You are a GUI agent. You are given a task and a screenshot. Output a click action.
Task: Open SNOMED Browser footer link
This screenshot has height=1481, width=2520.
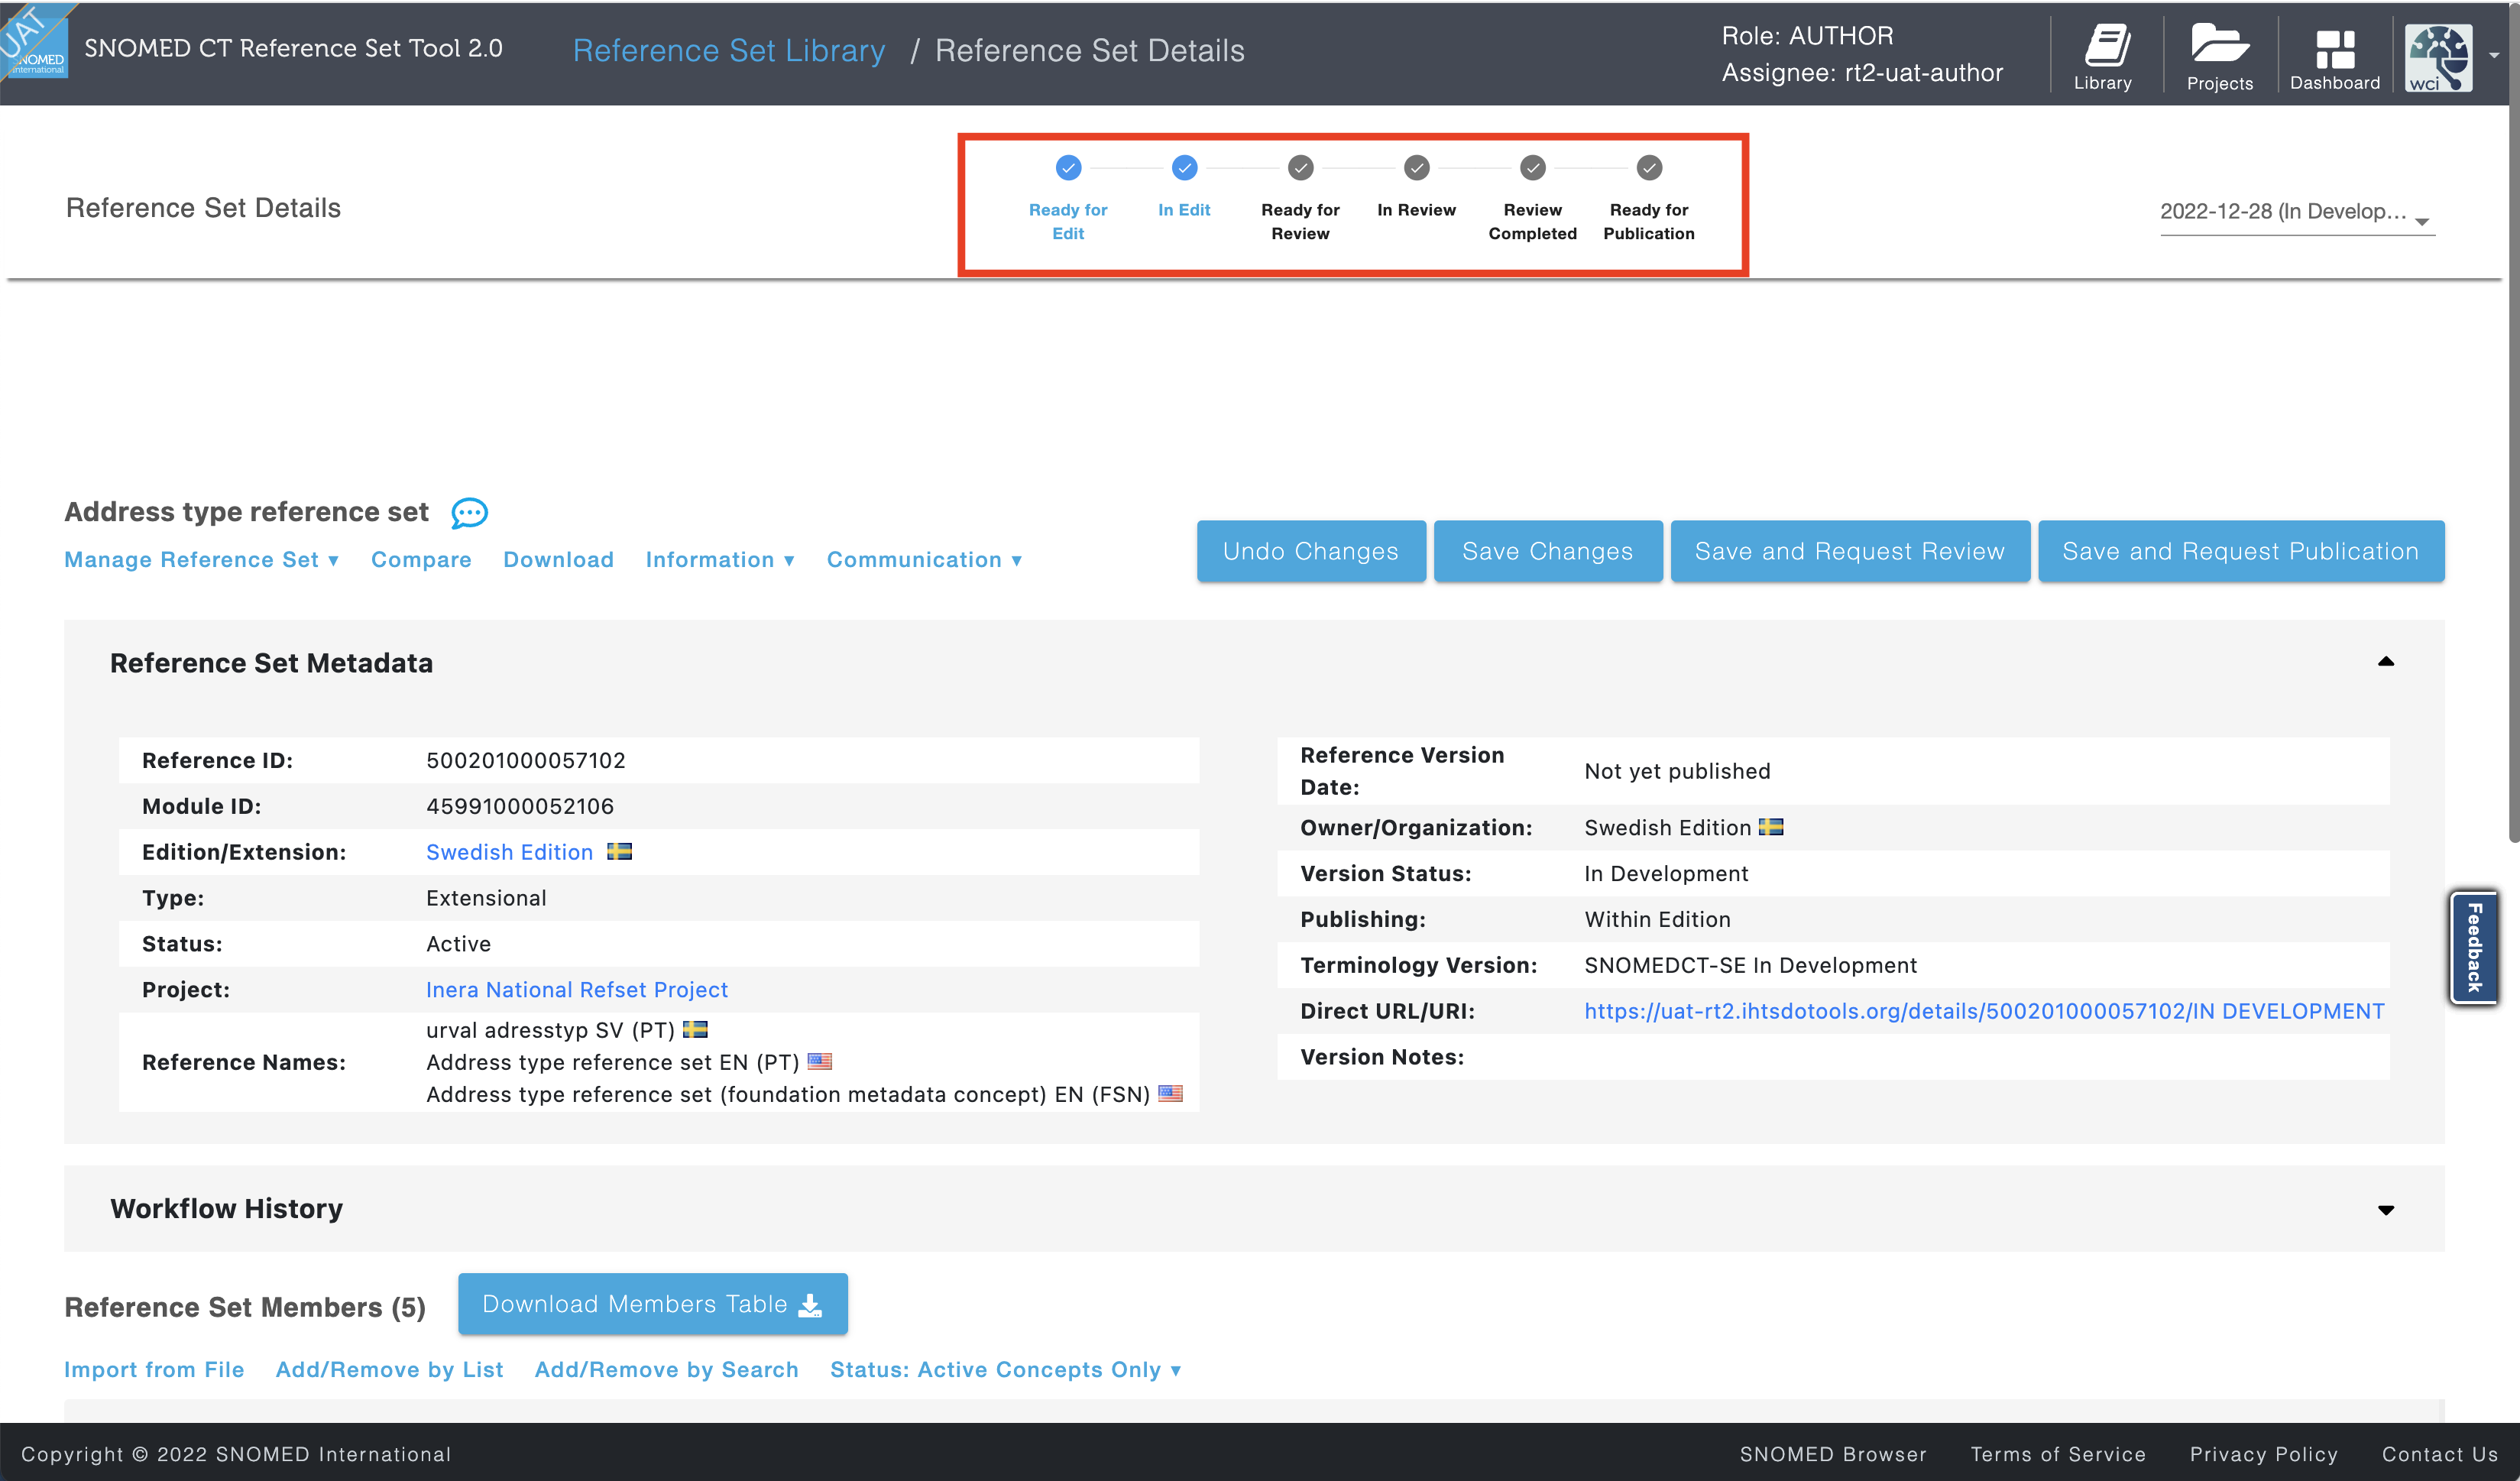[1832, 1454]
